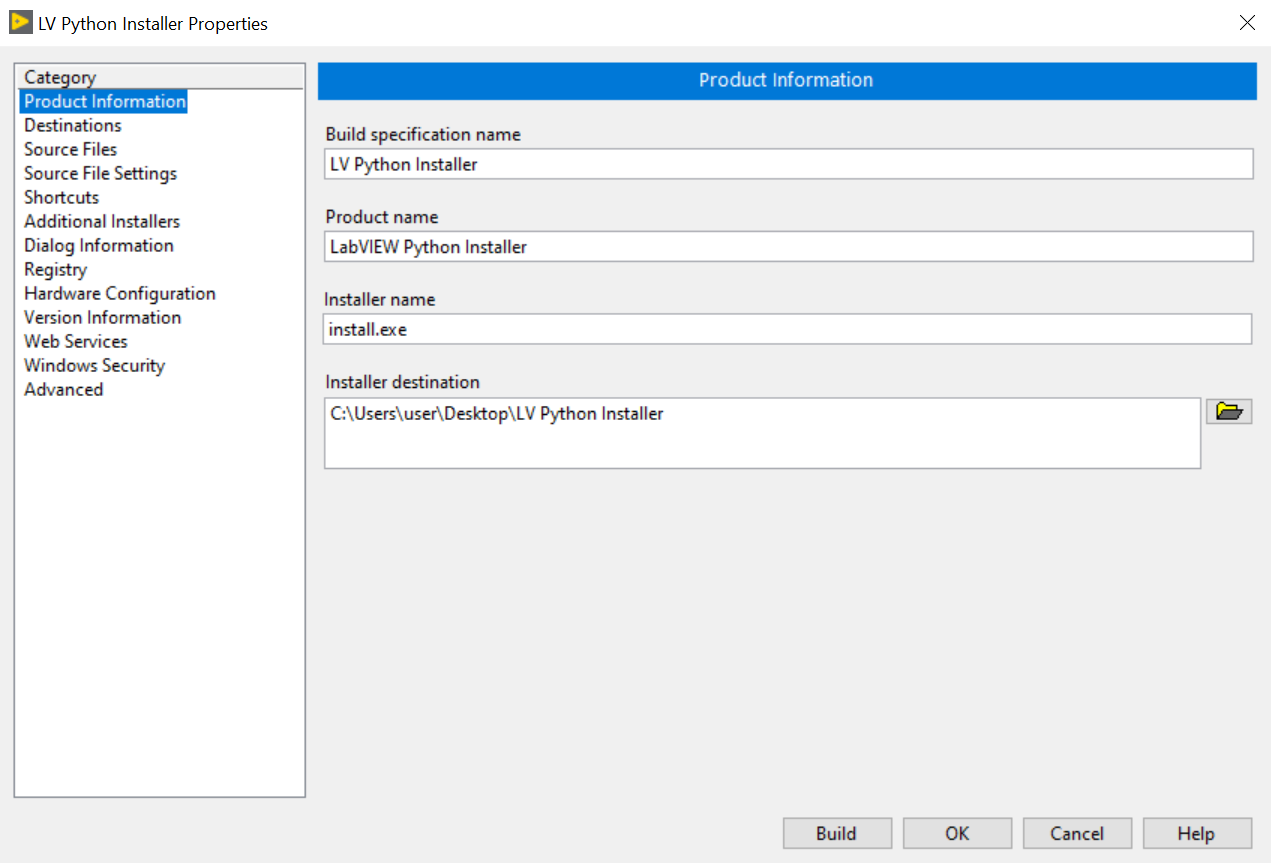This screenshot has height=863, width=1271.
Task: Open the Destinations category
Action: [73, 125]
